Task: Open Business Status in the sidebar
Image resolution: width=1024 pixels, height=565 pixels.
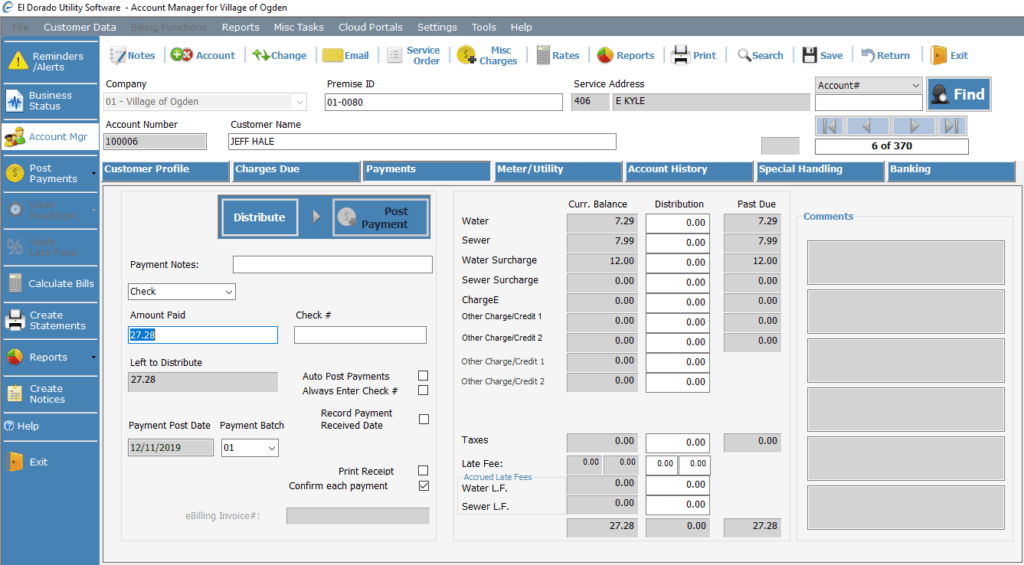Action: tap(50, 101)
